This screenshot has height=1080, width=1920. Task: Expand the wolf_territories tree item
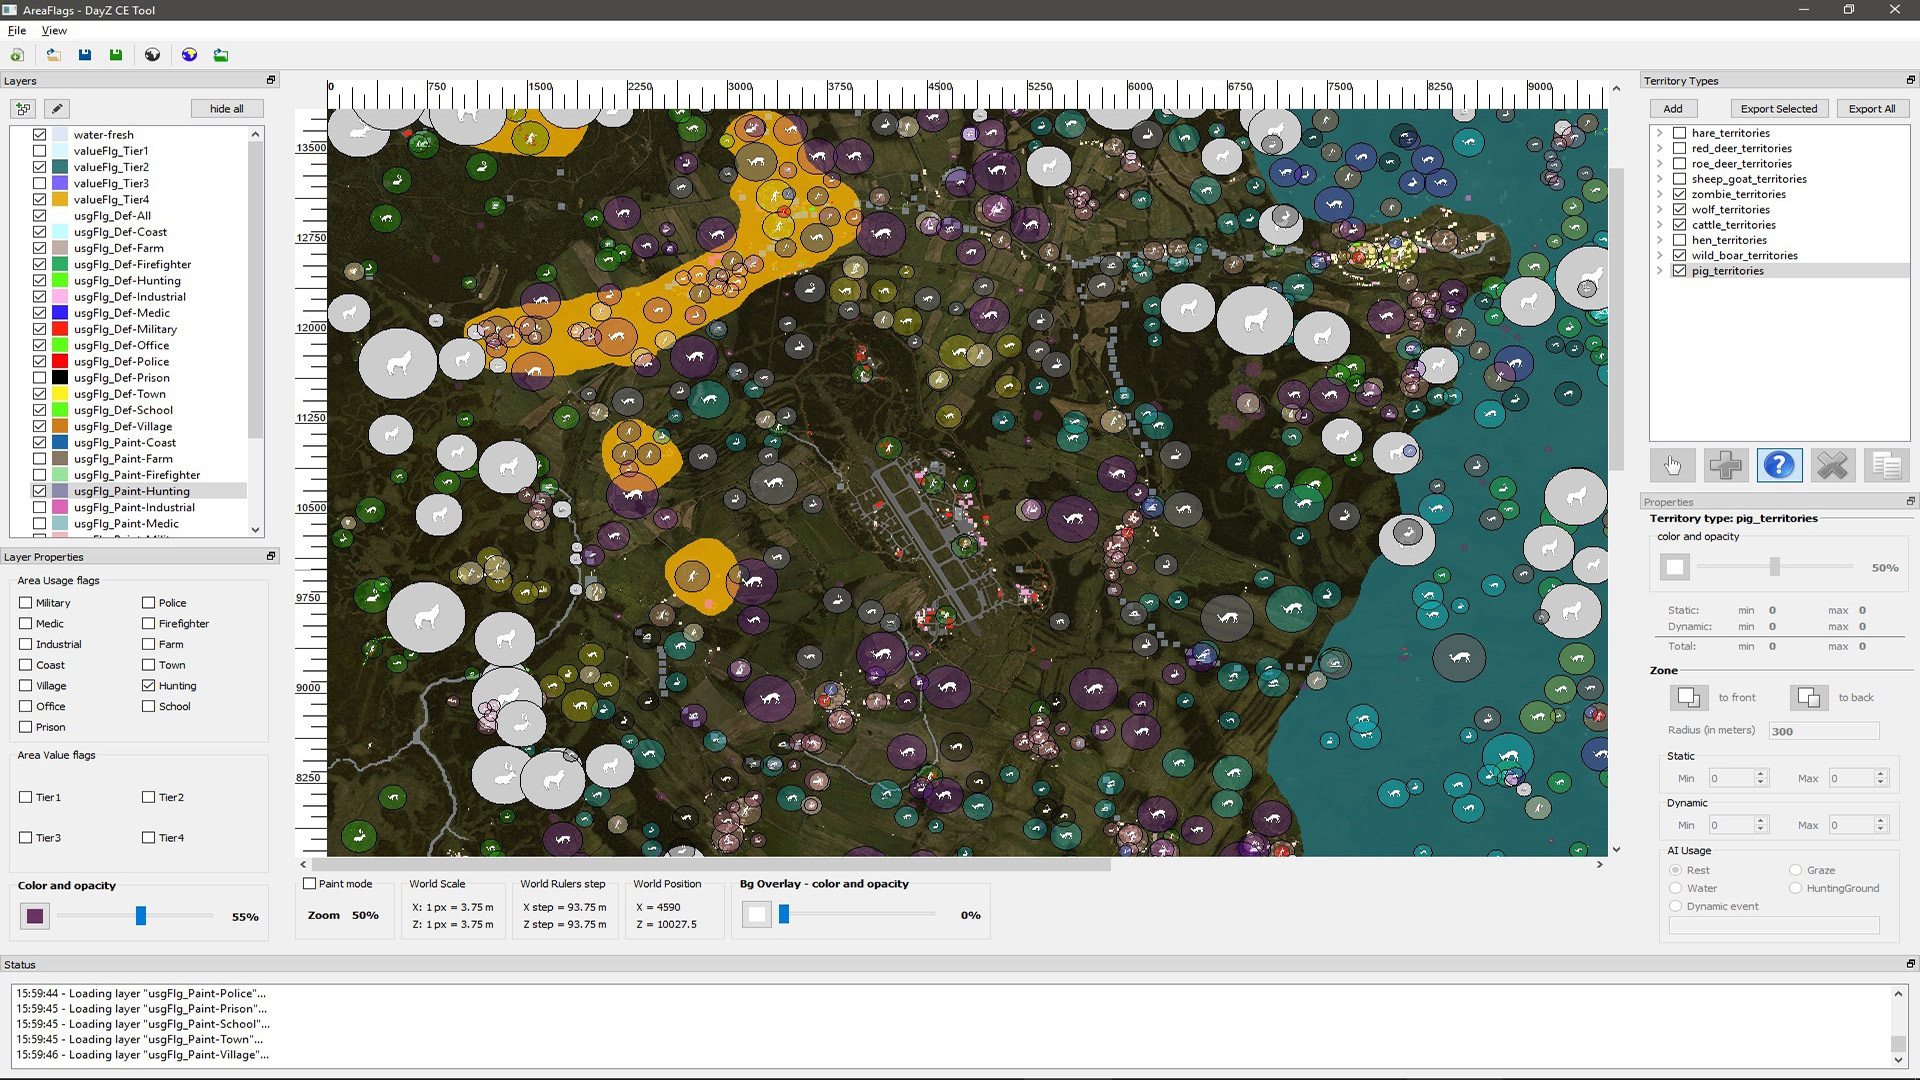click(1658, 210)
